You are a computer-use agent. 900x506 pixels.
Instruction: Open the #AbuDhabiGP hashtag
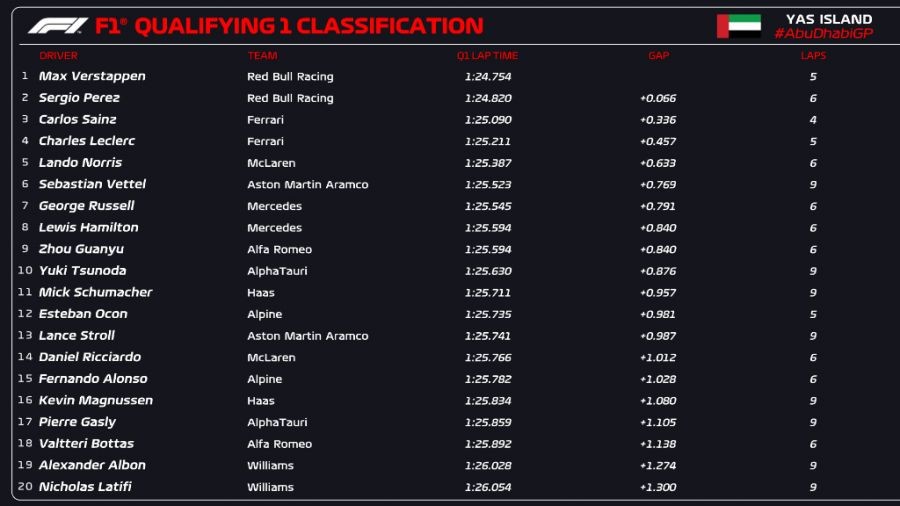point(822,34)
